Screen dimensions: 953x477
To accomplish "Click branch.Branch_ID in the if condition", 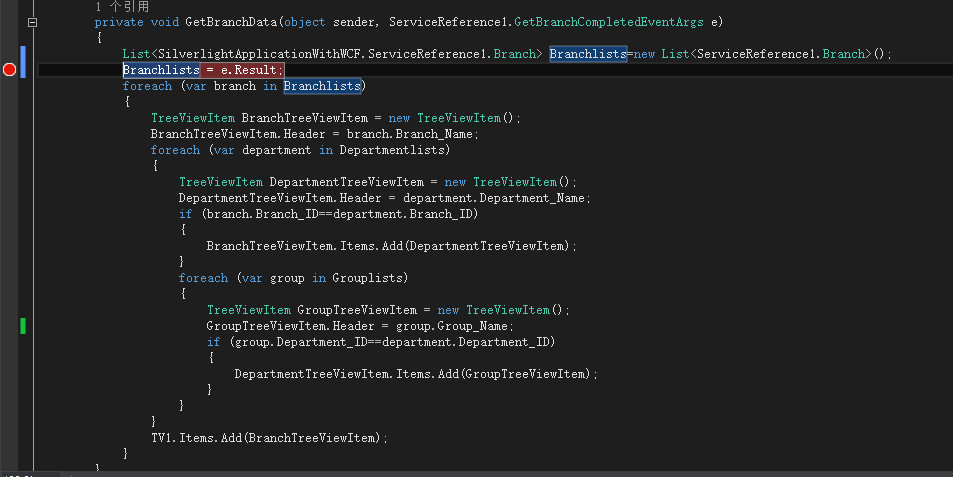I will (262, 214).
